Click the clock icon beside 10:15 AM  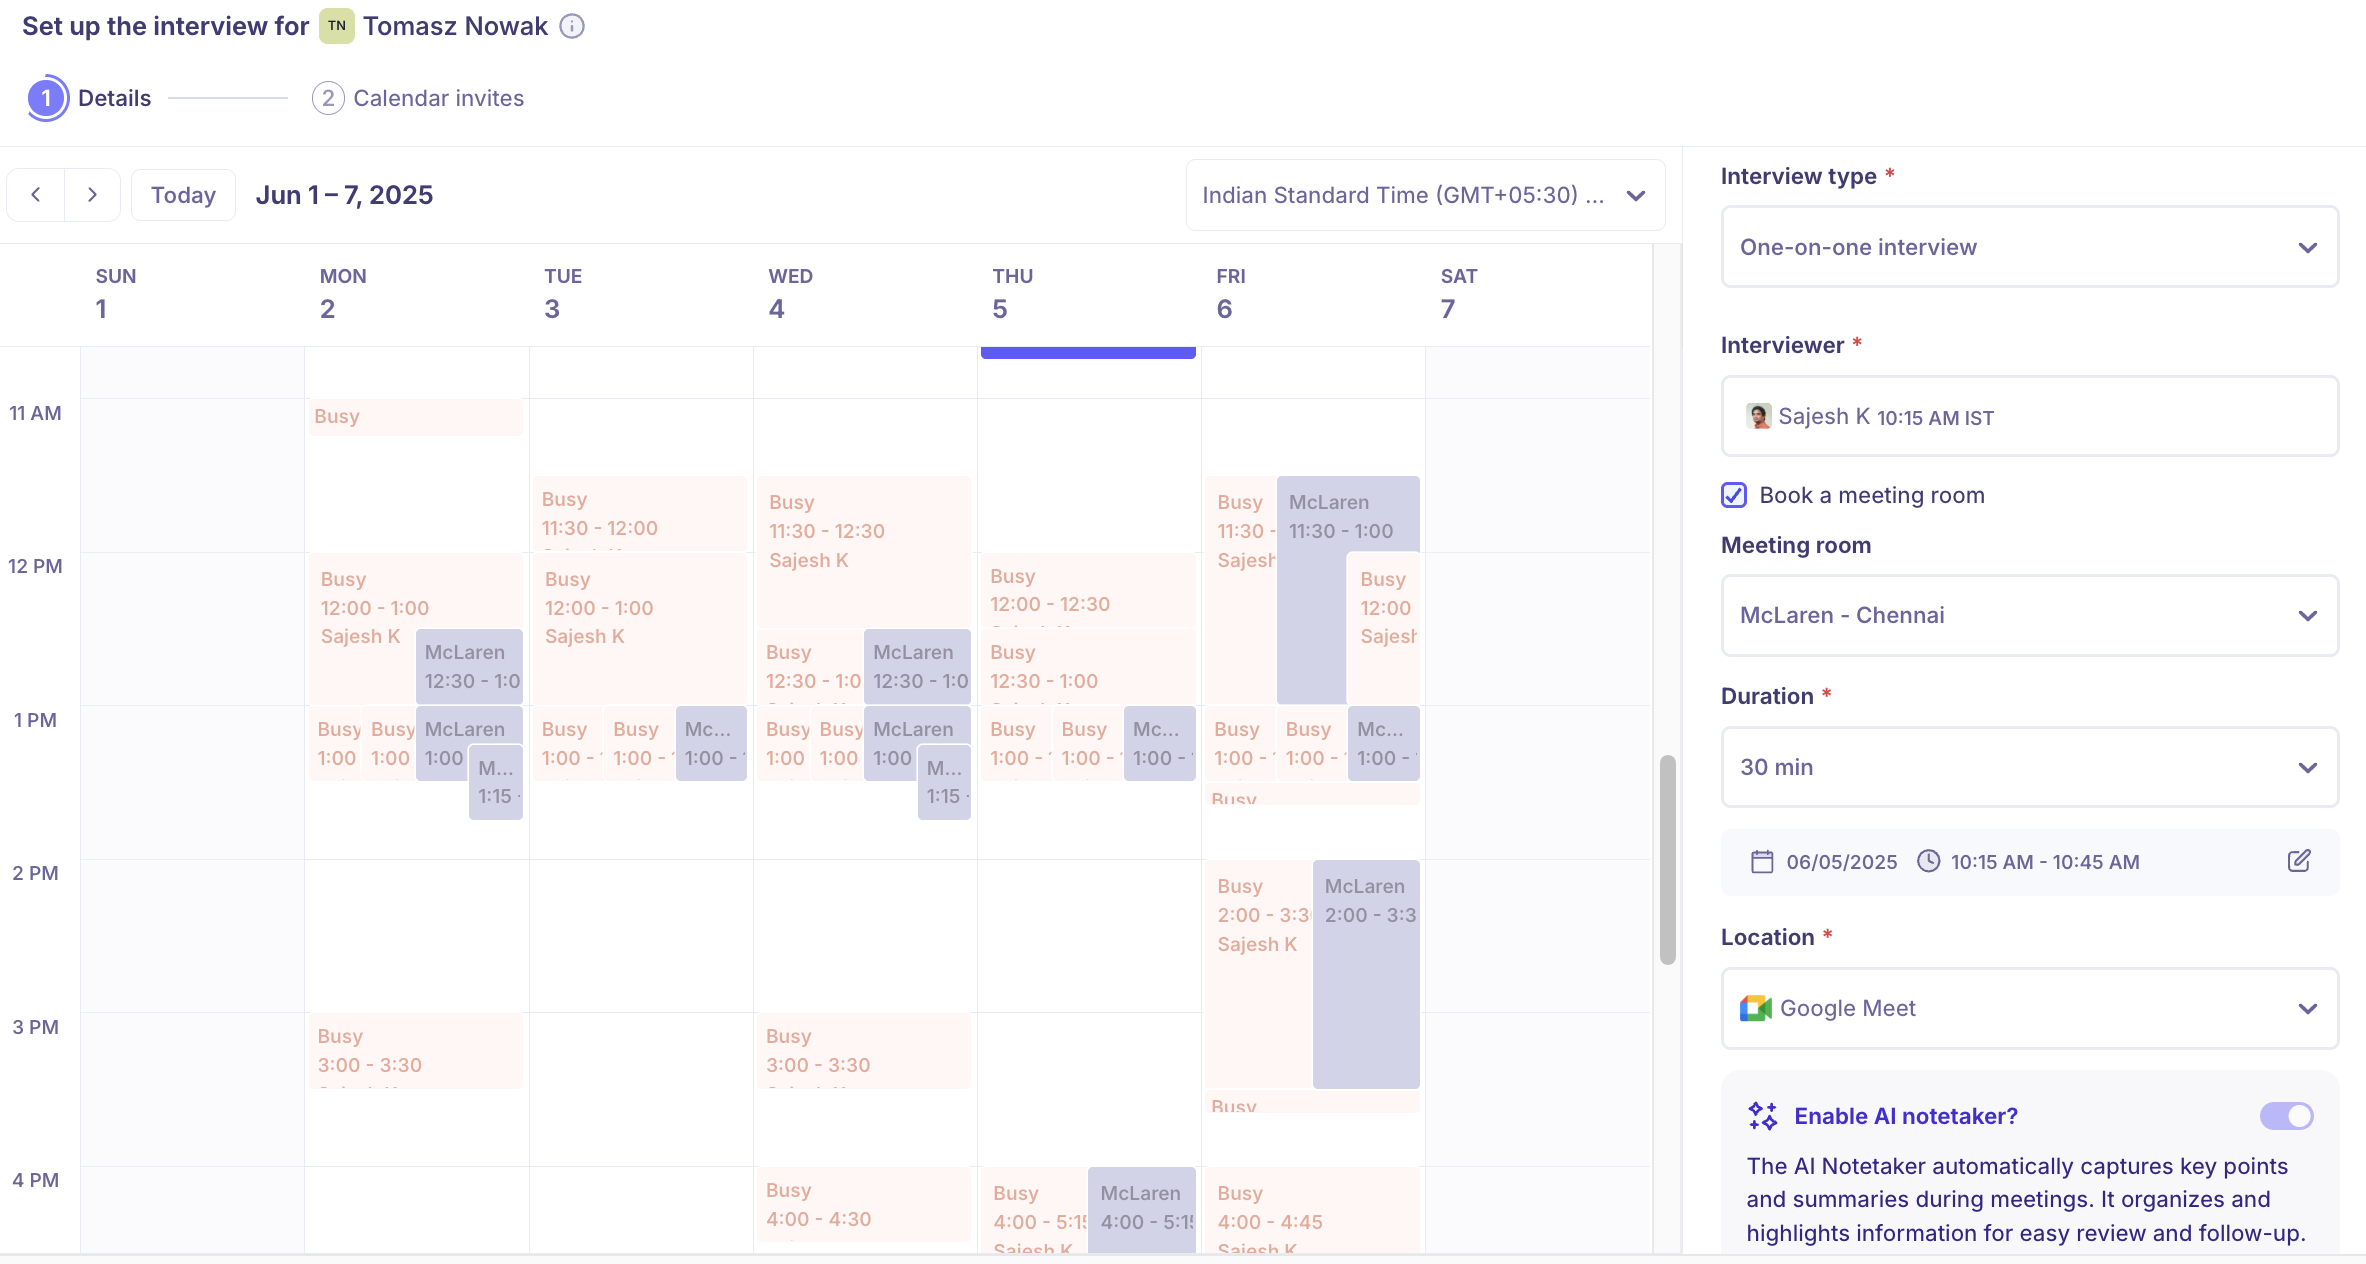pyautogui.click(x=1929, y=861)
